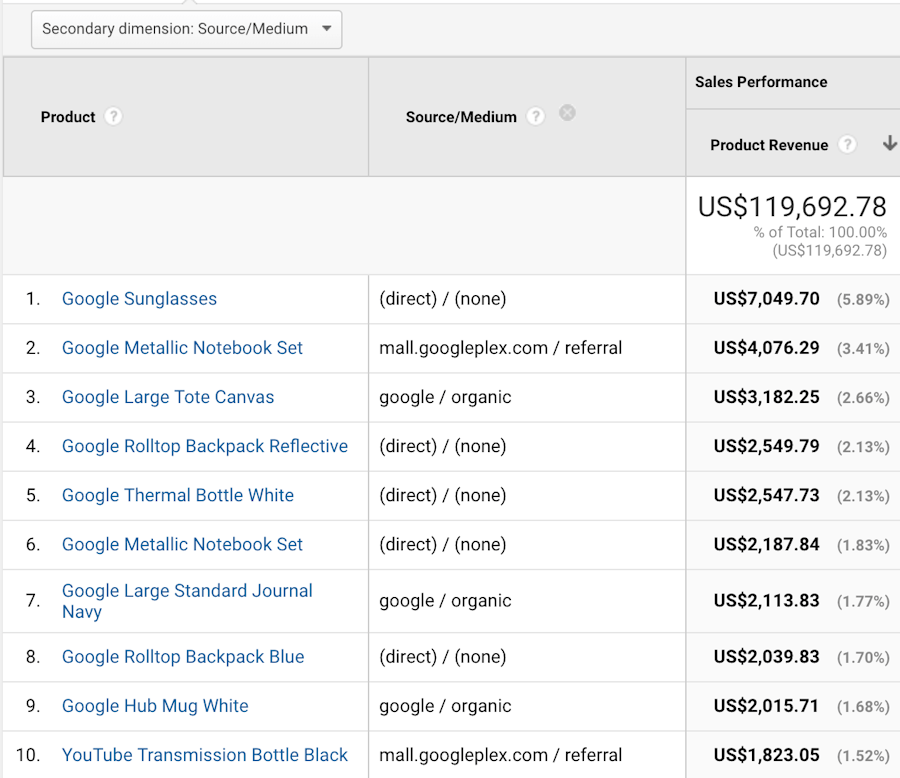Open the Google Large Tote Canvas link
Image resolution: width=900 pixels, height=778 pixels.
pos(168,397)
